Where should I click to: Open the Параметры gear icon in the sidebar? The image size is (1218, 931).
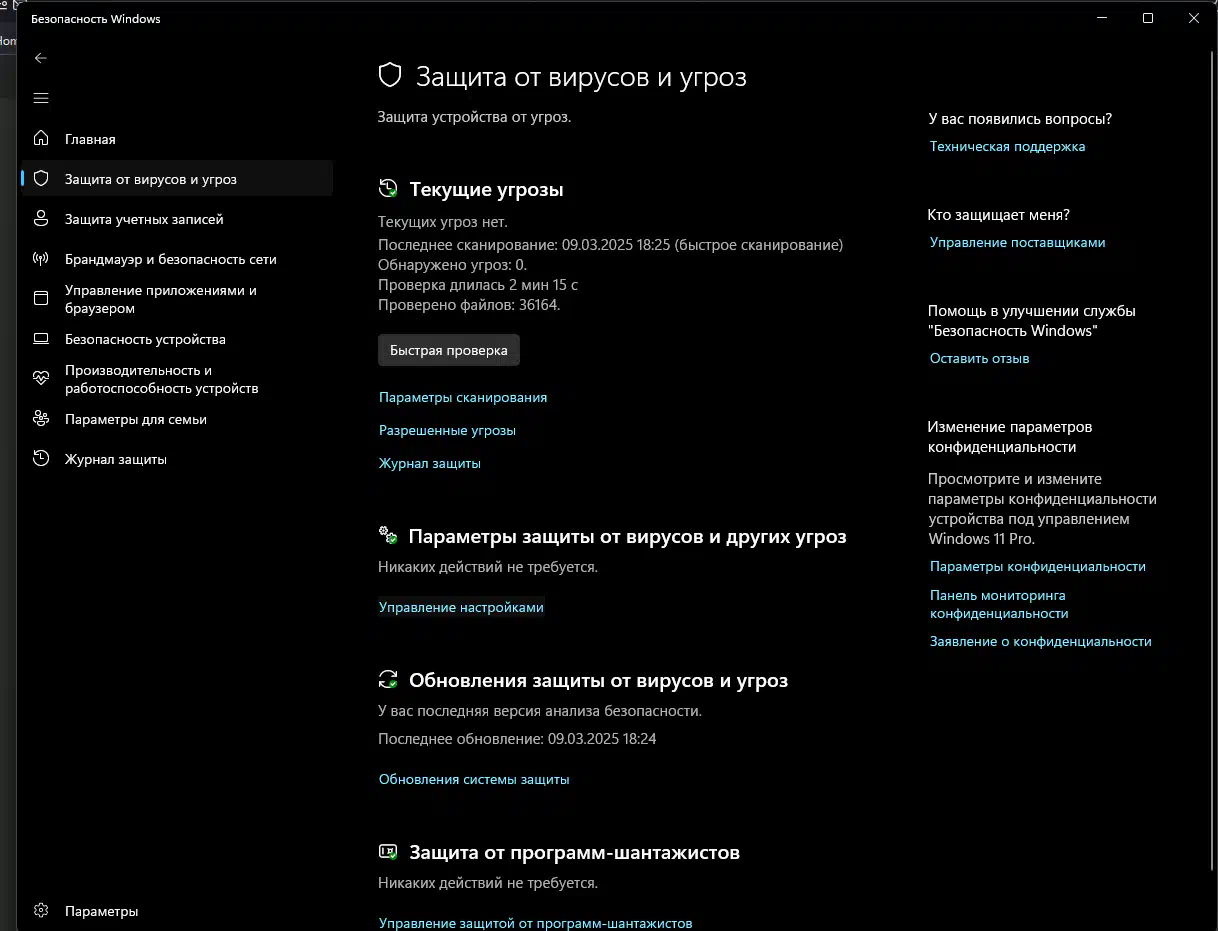pyautogui.click(x=41, y=911)
